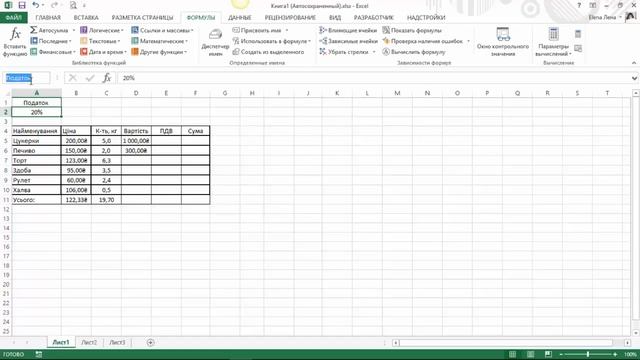Click the Автосумма sigma icon

click(x=34, y=30)
